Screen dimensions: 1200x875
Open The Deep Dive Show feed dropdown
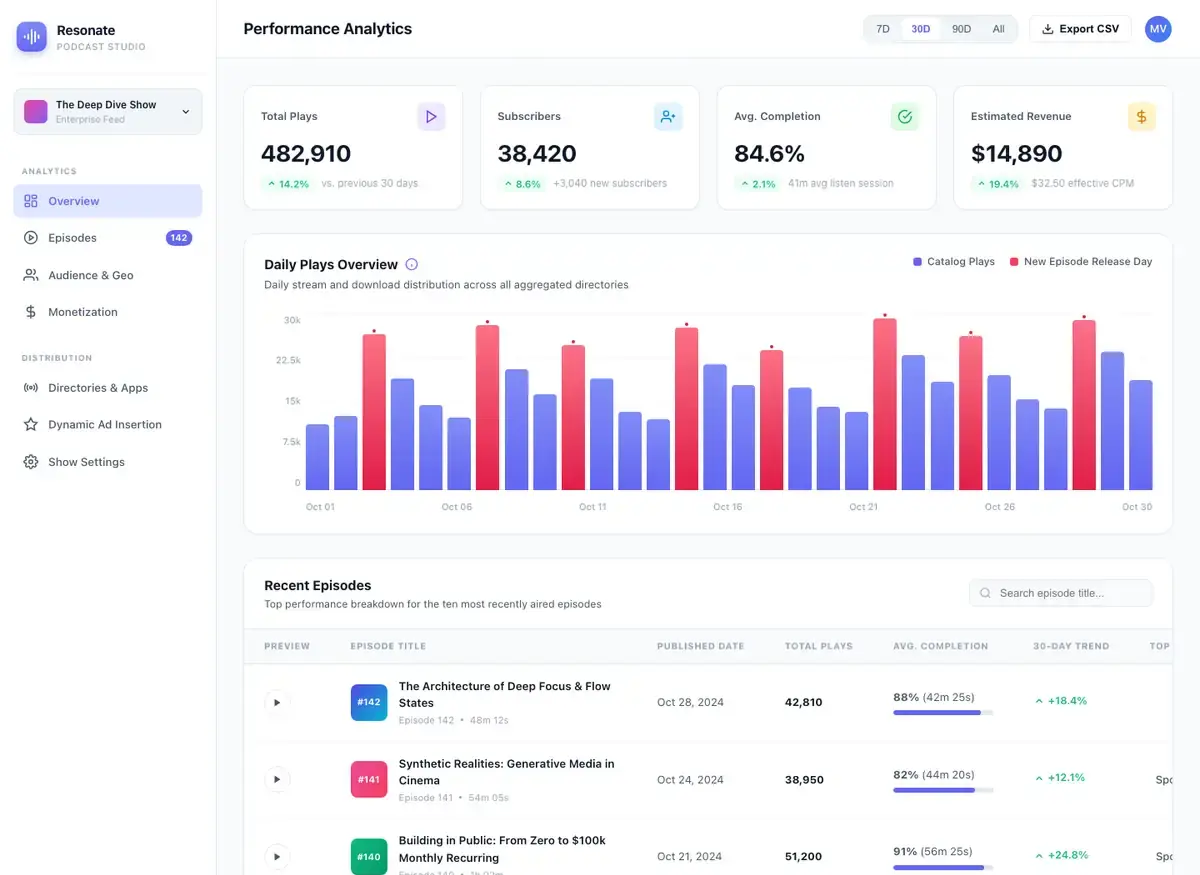pyautogui.click(x=108, y=111)
